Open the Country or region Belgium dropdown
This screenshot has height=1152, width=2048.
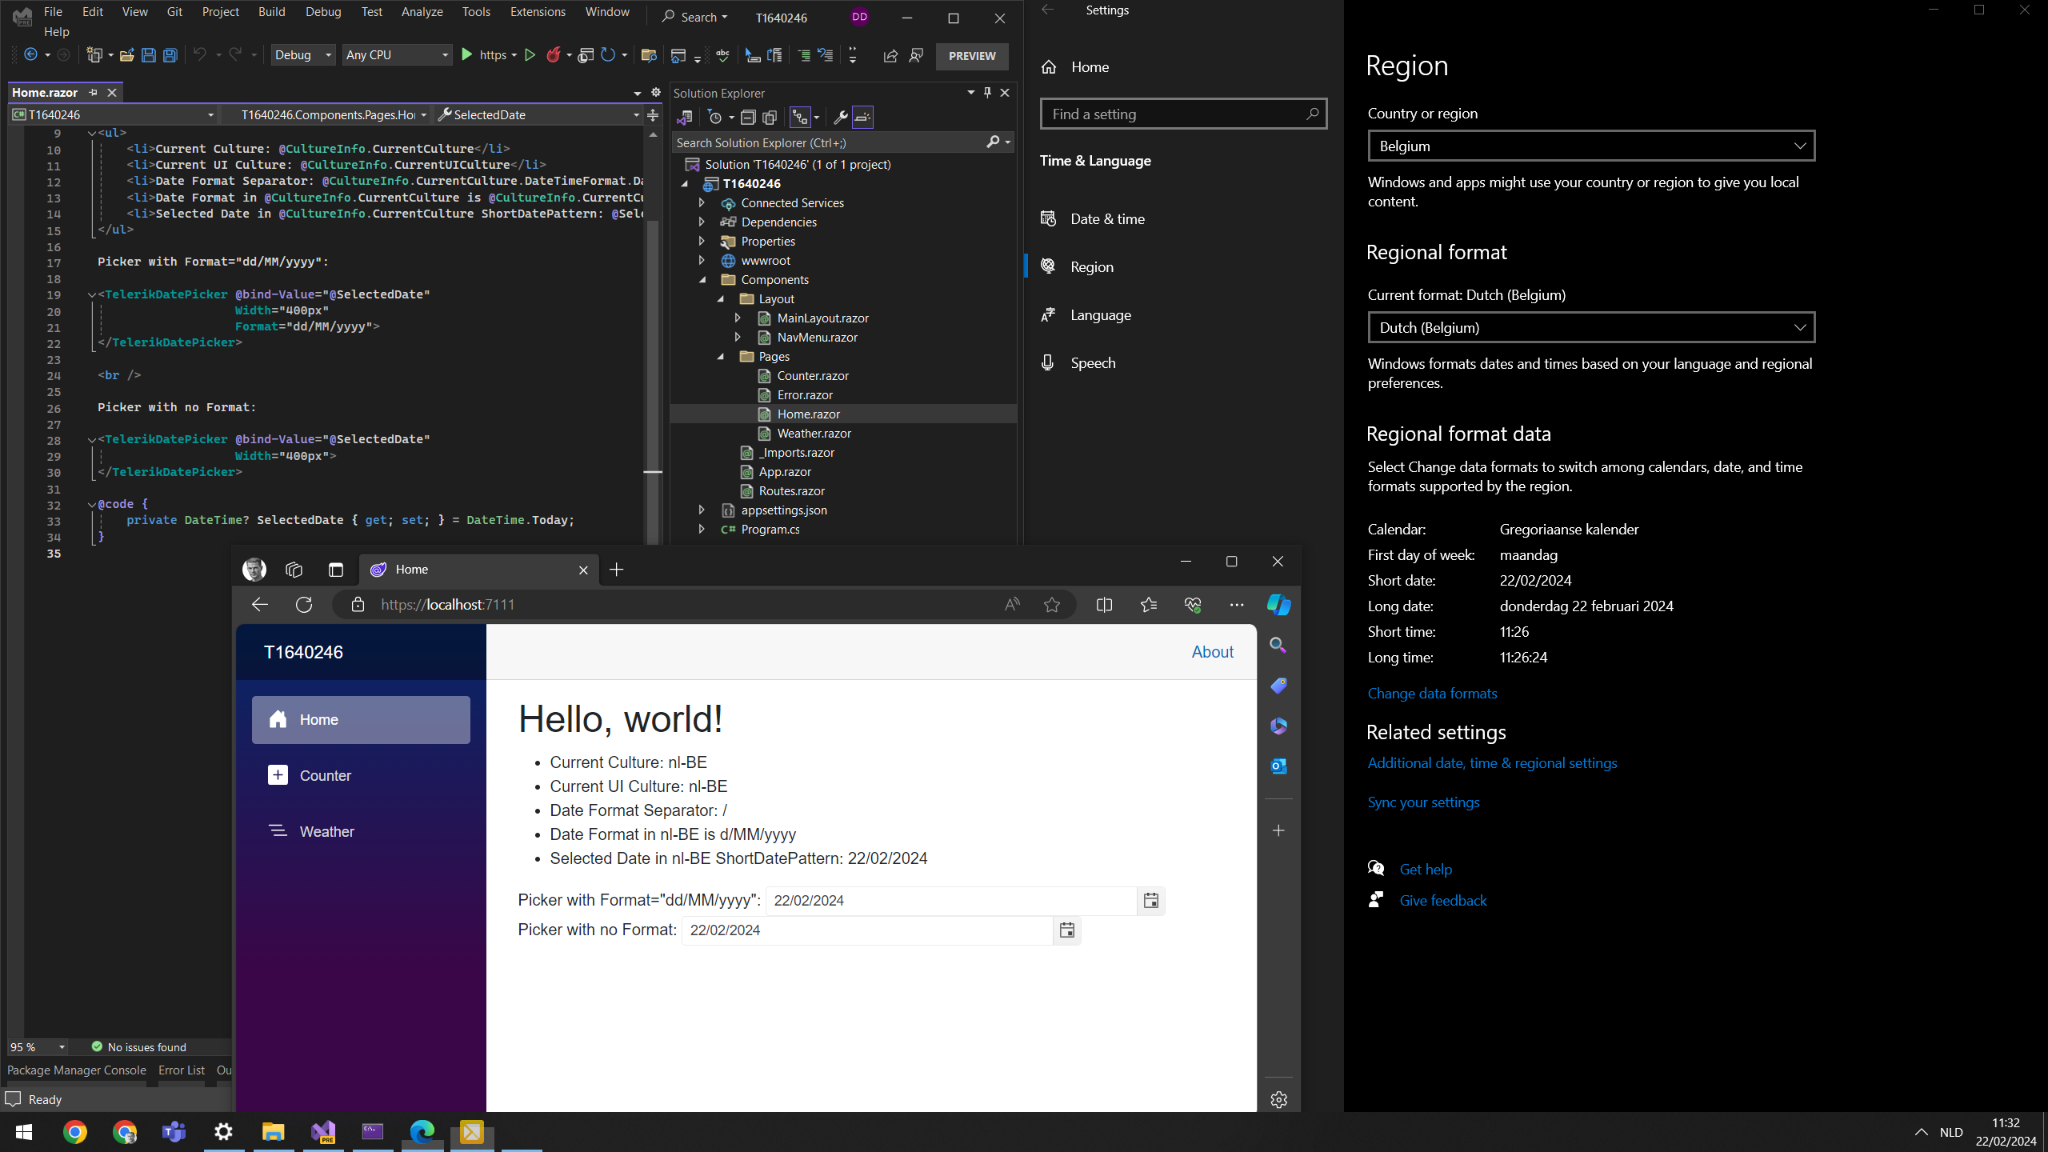(x=1590, y=146)
